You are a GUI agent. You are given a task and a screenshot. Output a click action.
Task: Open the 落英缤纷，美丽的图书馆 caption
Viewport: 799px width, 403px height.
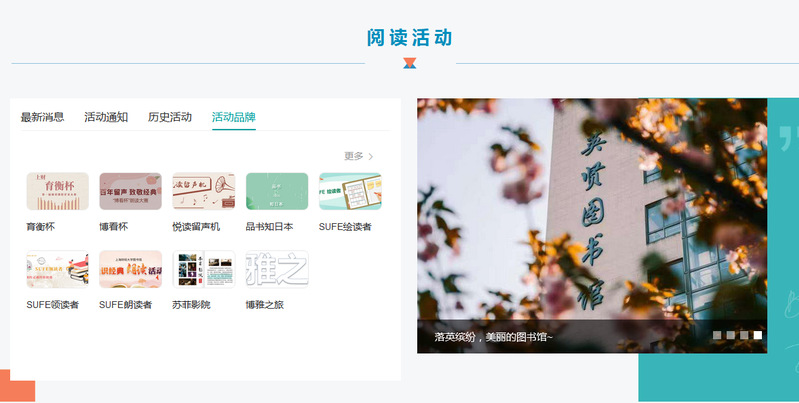click(x=494, y=337)
